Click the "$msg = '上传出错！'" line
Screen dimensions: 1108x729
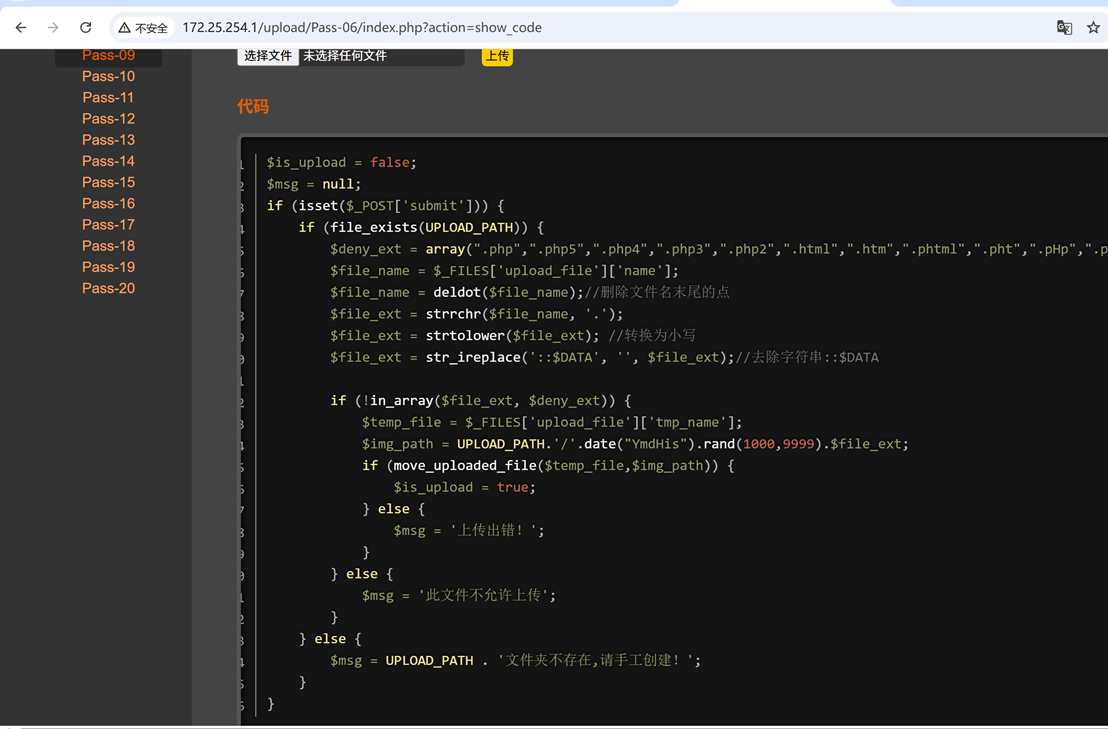point(469,531)
